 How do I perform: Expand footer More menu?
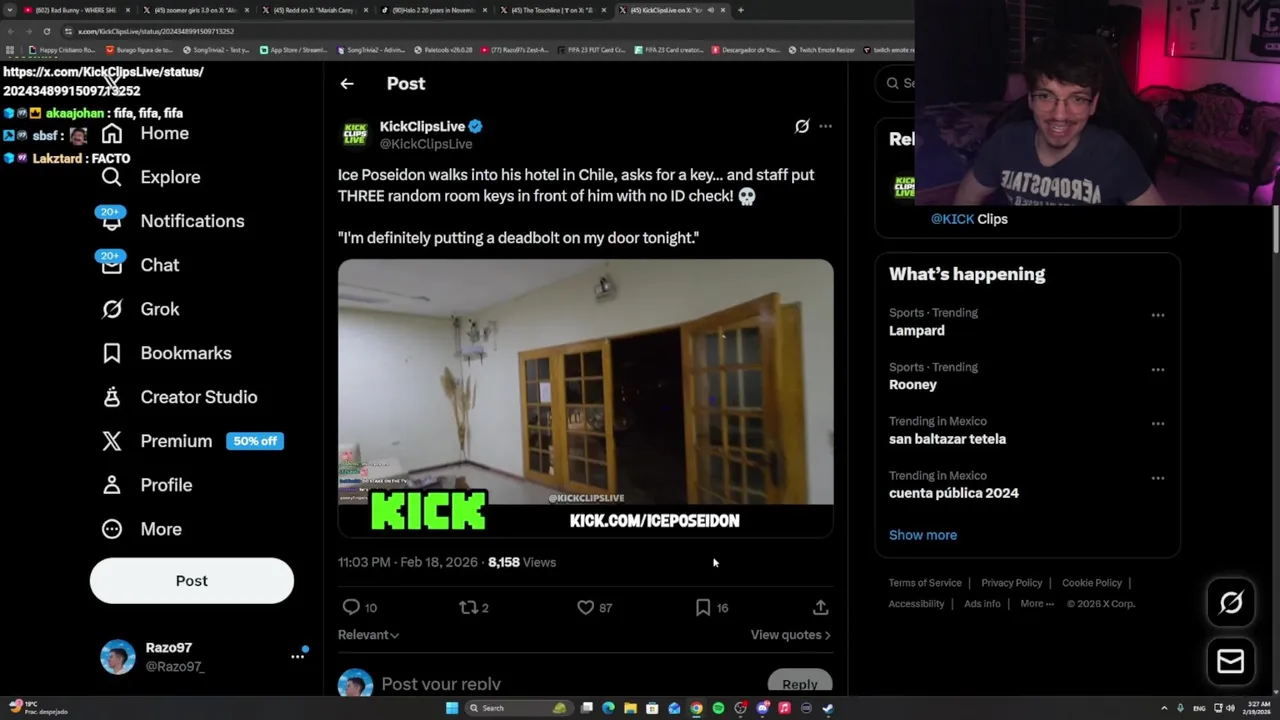(x=1037, y=604)
